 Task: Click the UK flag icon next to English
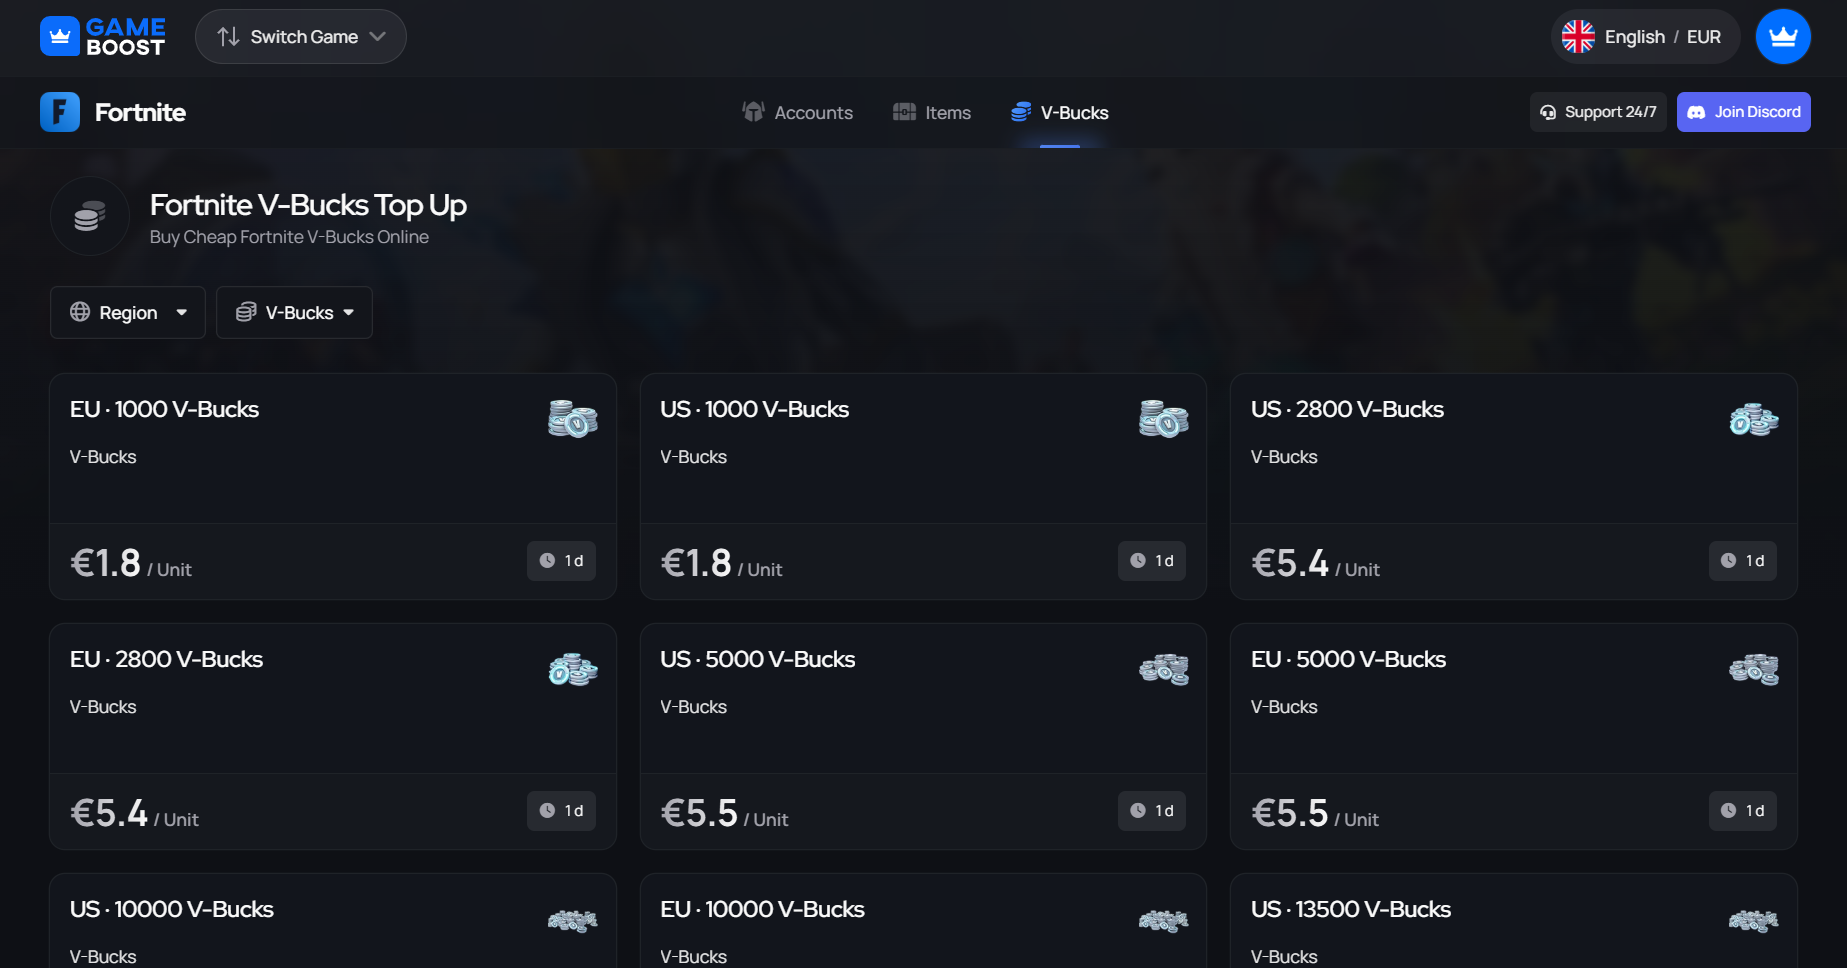click(1578, 36)
